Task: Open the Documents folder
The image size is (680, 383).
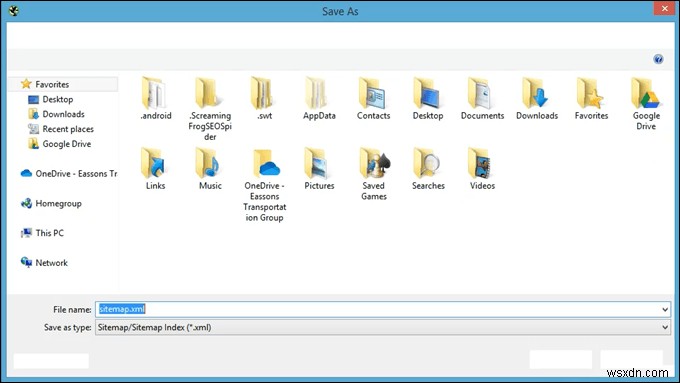Action: coord(482,98)
